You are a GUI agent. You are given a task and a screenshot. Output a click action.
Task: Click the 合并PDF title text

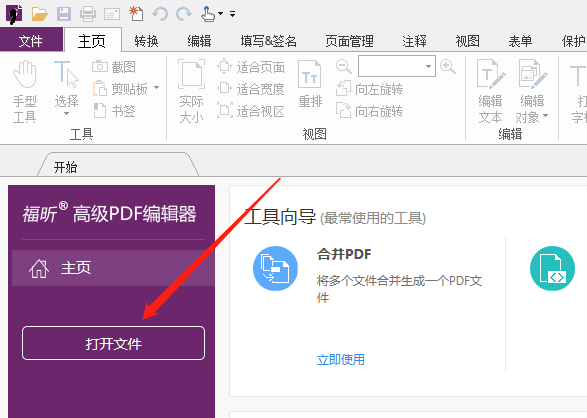click(x=344, y=254)
